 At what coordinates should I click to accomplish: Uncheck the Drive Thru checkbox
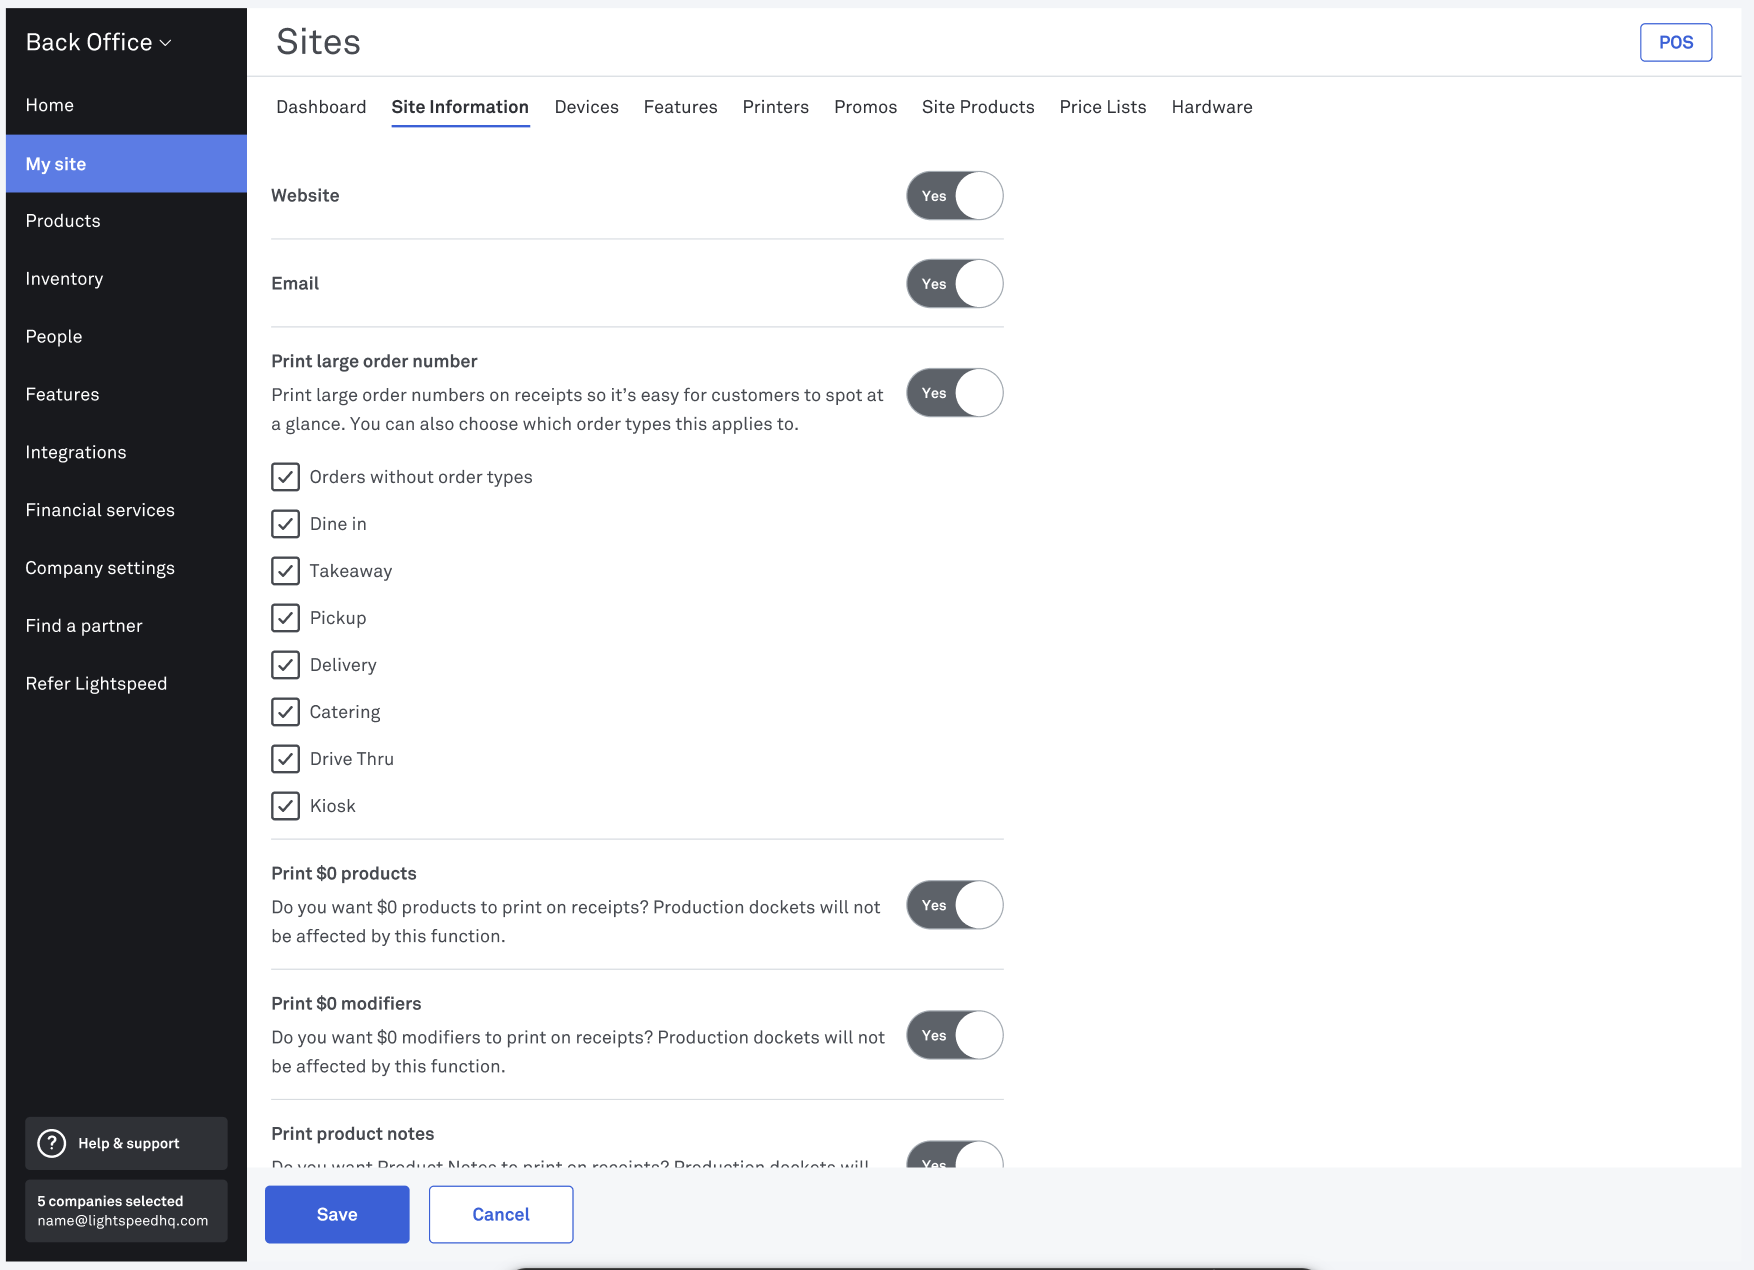[x=285, y=759]
